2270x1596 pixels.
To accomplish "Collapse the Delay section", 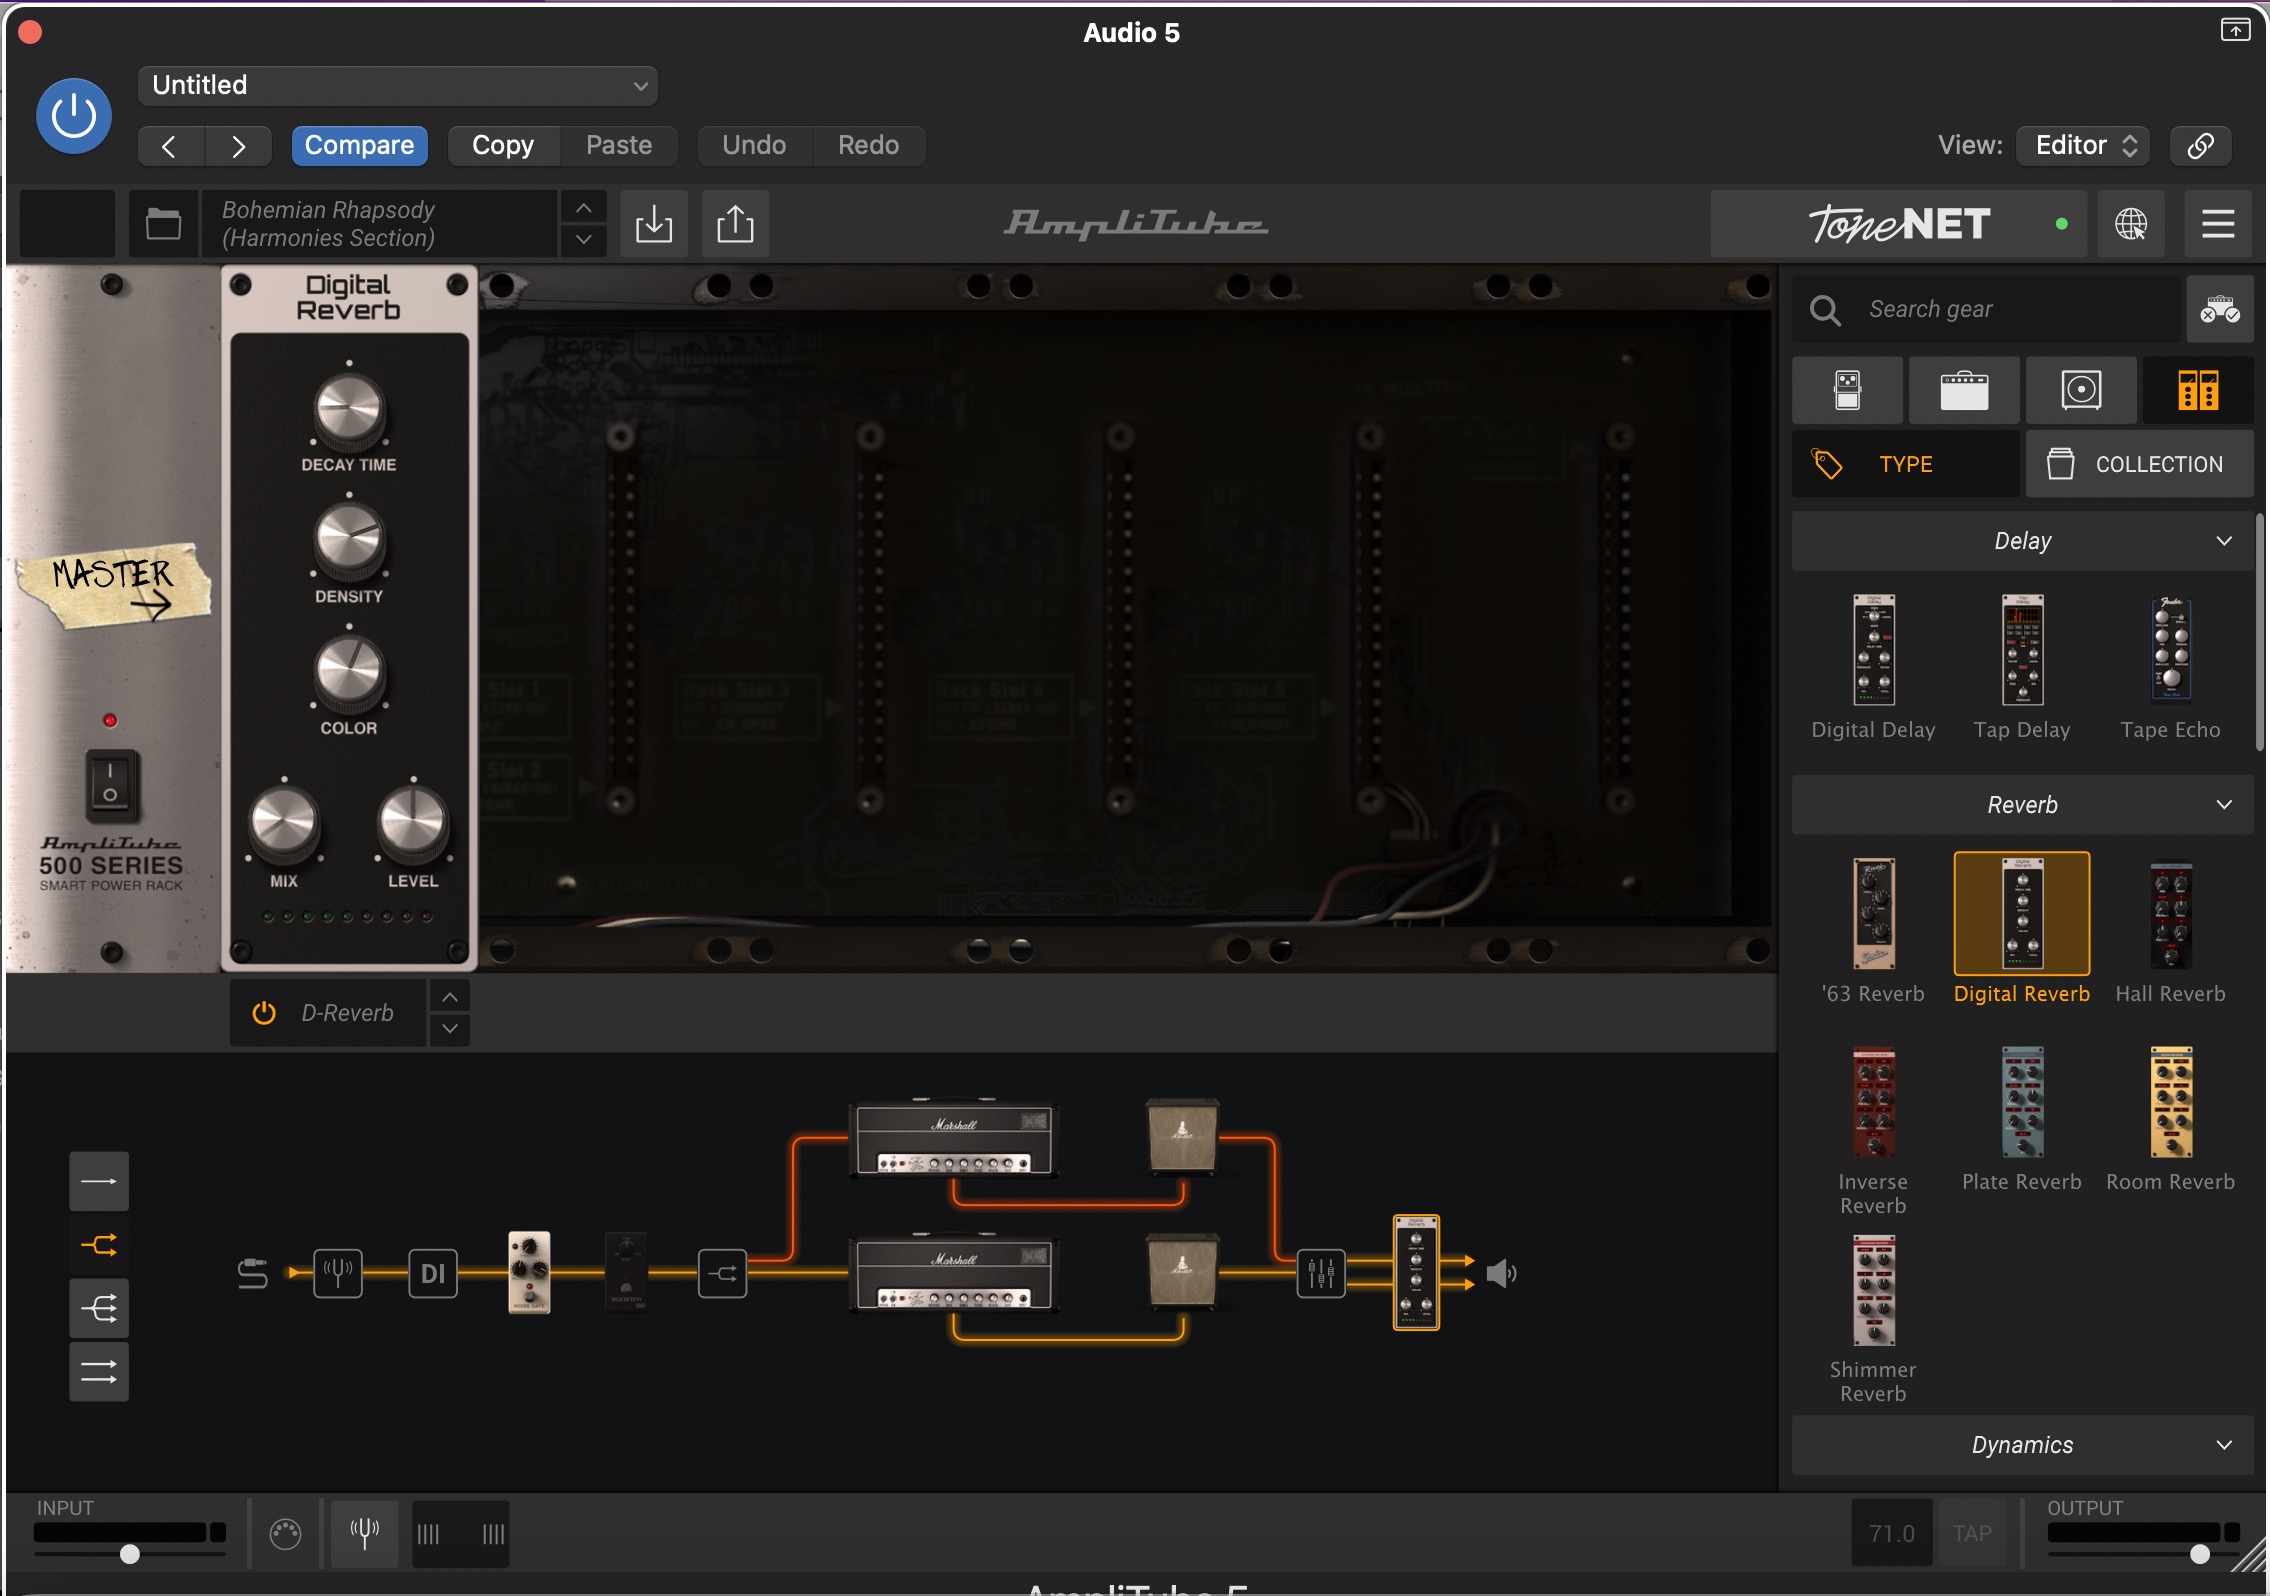I will 2022,541.
